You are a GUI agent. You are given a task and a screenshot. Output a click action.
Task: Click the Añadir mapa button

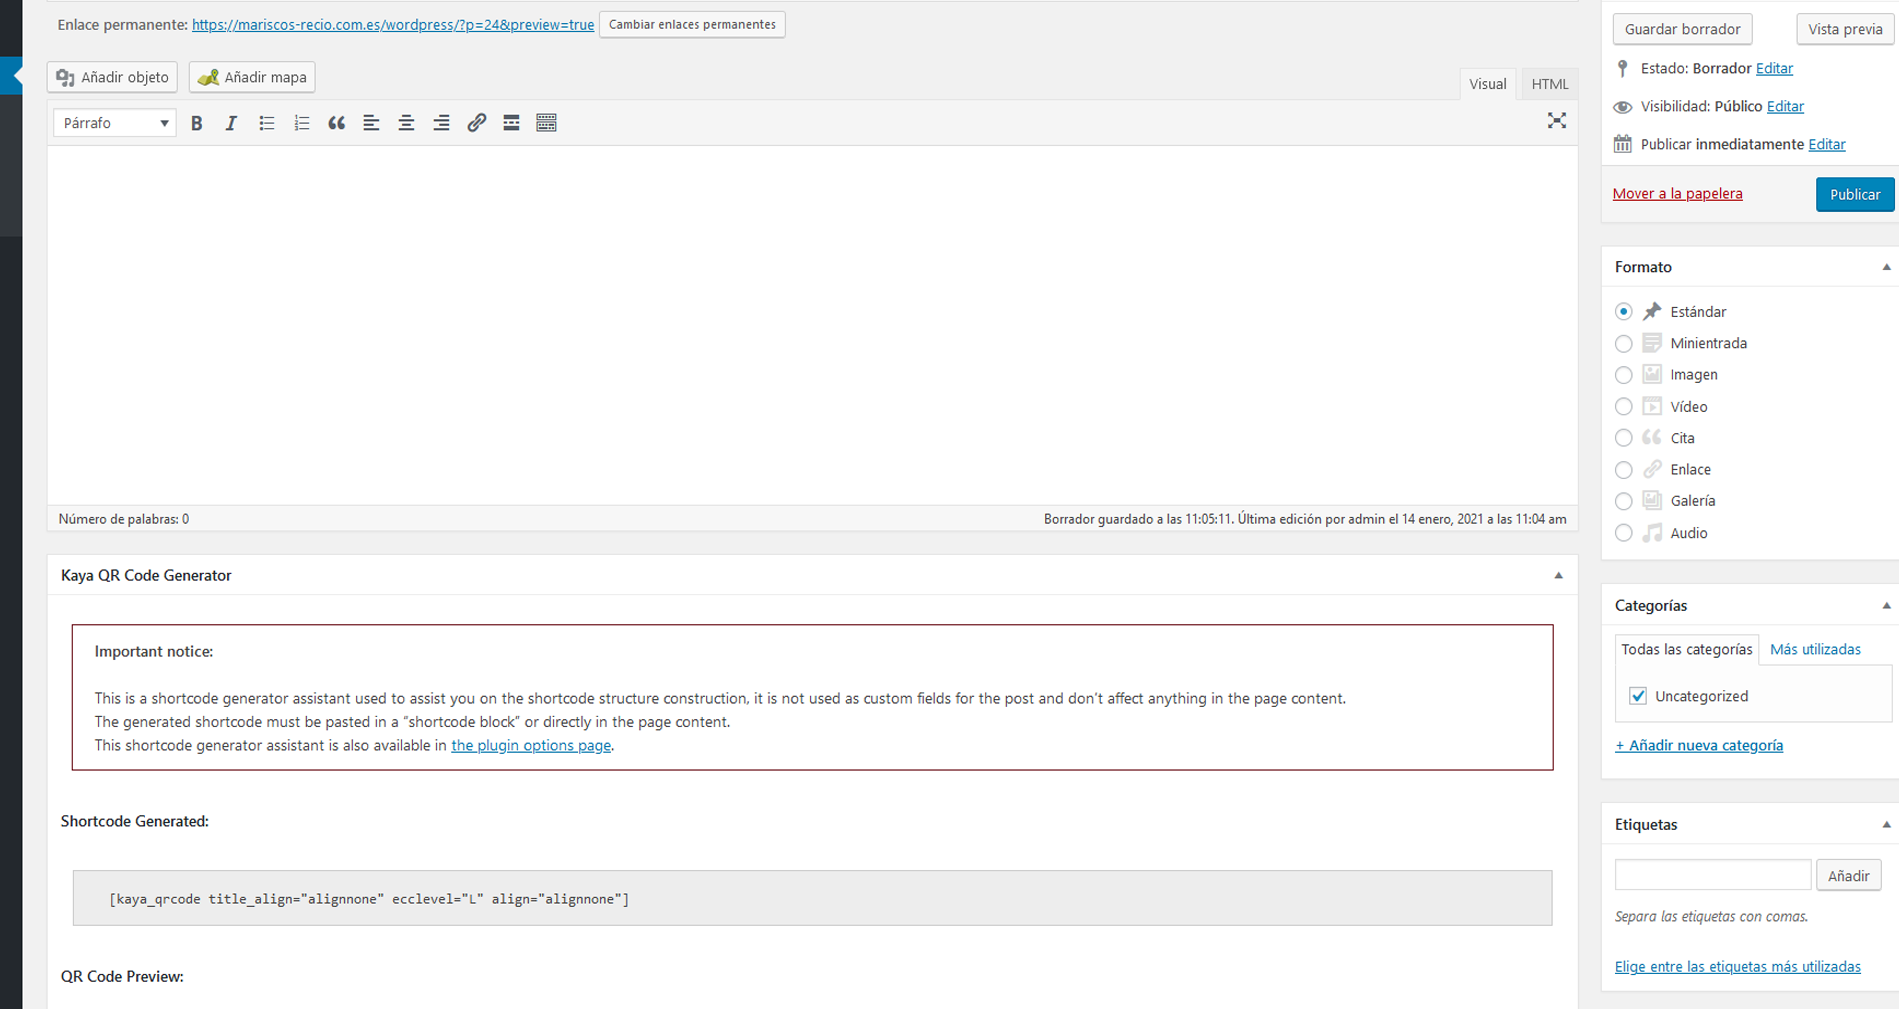pos(252,77)
